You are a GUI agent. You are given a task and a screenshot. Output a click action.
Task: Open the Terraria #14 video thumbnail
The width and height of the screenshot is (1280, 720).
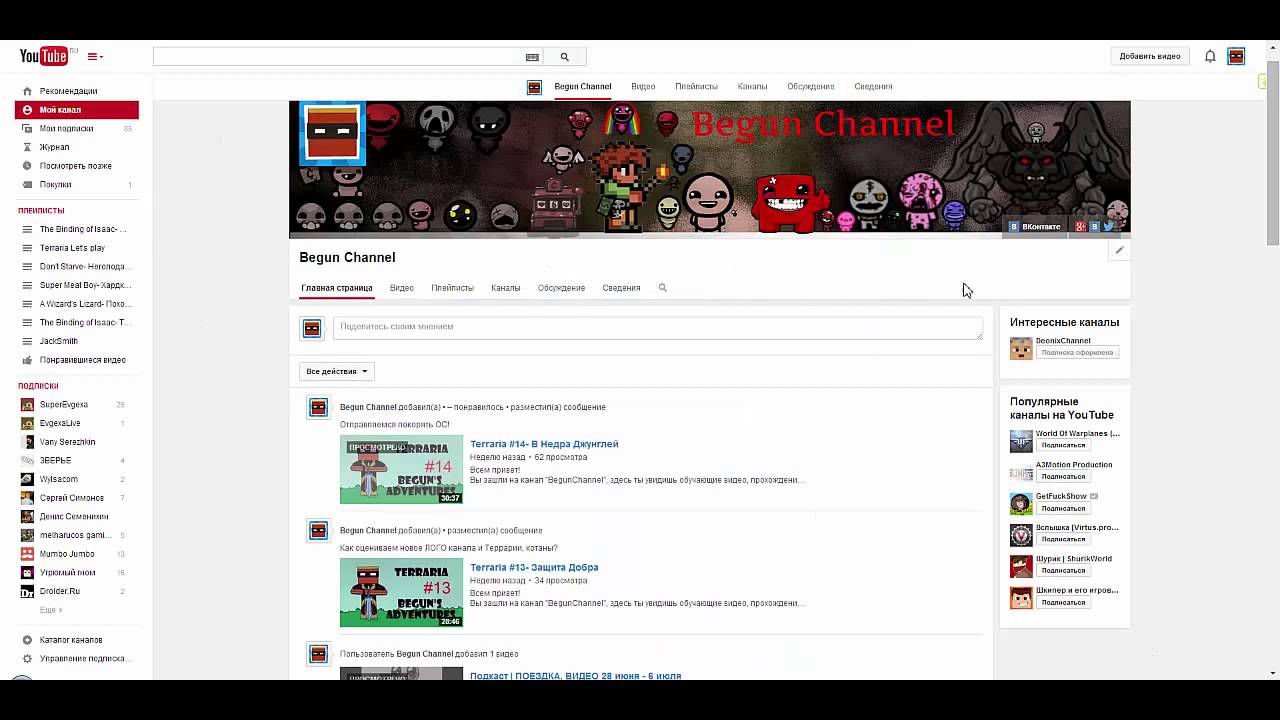pyautogui.click(x=401, y=469)
